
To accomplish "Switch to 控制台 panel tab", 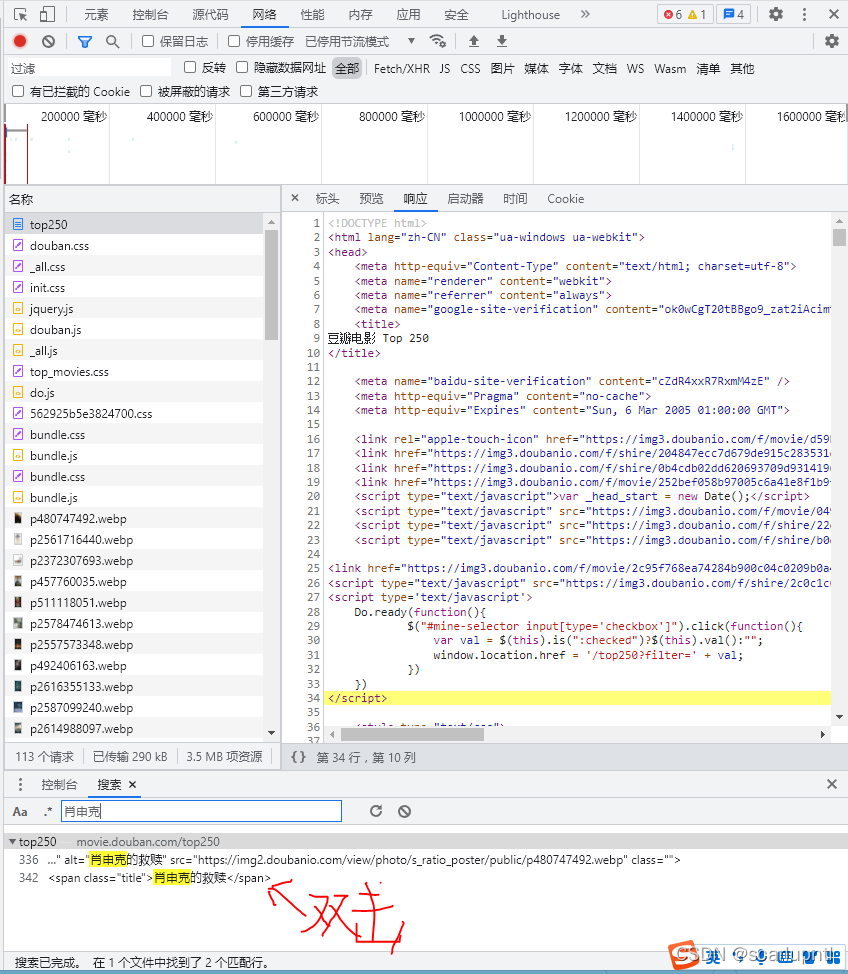I will [150, 14].
